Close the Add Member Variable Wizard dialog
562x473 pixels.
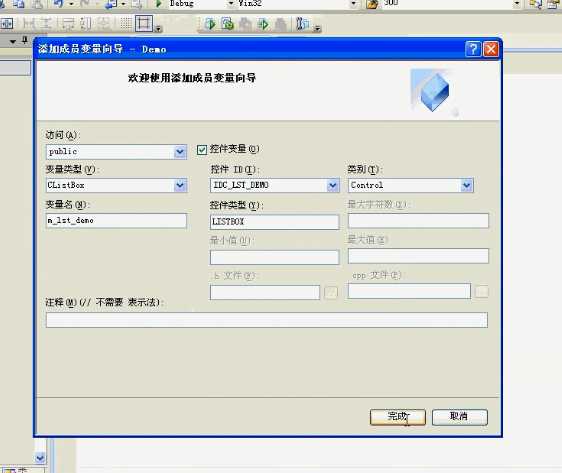click(x=491, y=49)
